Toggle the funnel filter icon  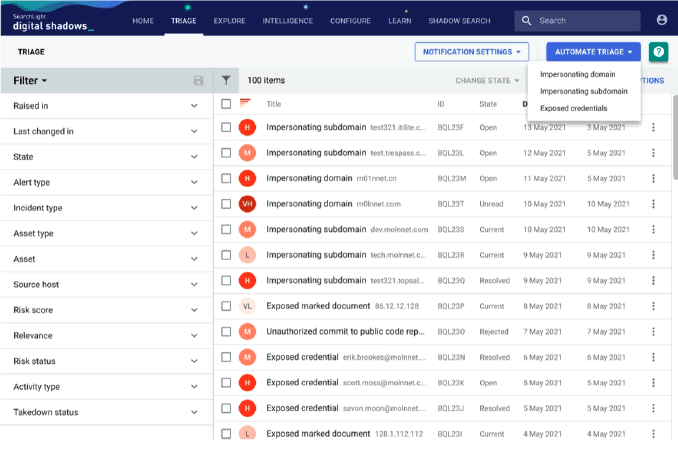pyautogui.click(x=226, y=80)
